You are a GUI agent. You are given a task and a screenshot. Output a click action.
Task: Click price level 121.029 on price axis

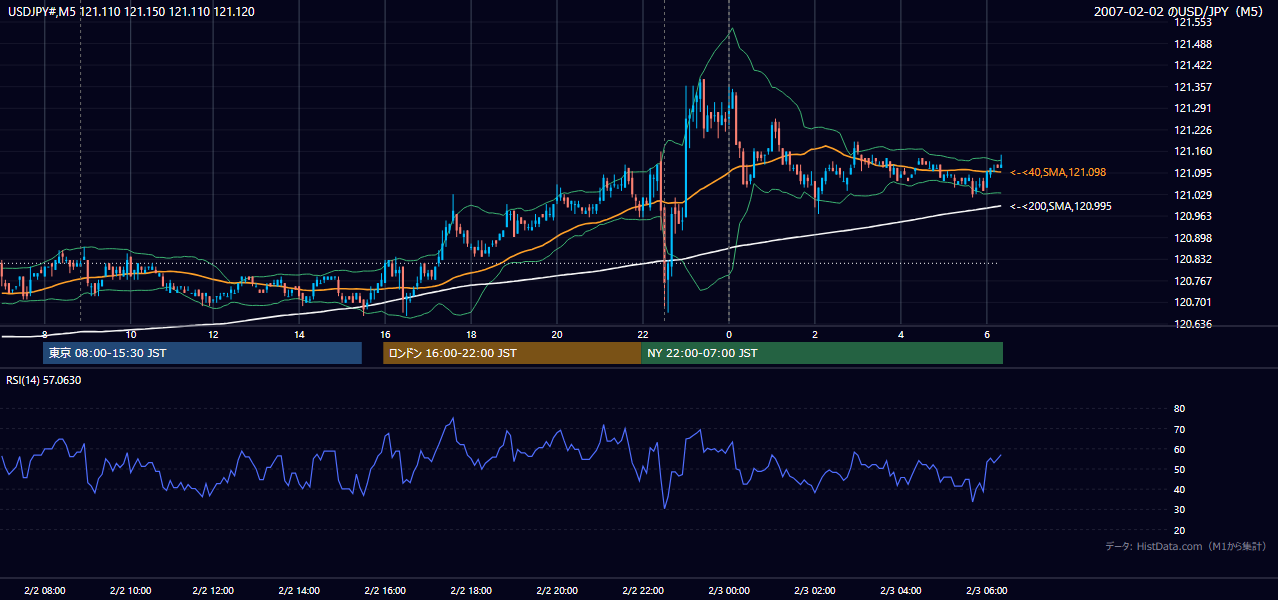pyautogui.click(x=1192, y=194)
